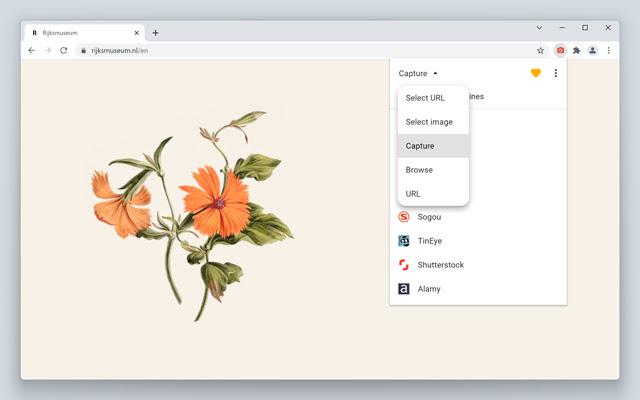Viewport: 640px width, 400px height.
Task: Click the rijksmuseum.nl address bar
Action: tap(300, 50)
